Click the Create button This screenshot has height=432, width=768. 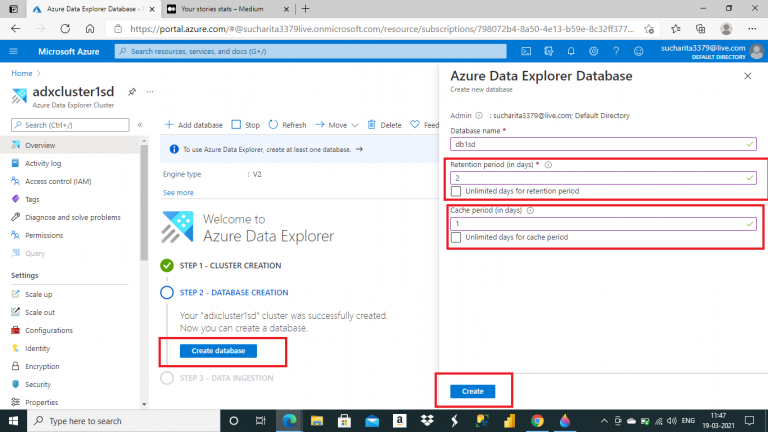coord(473,391)
